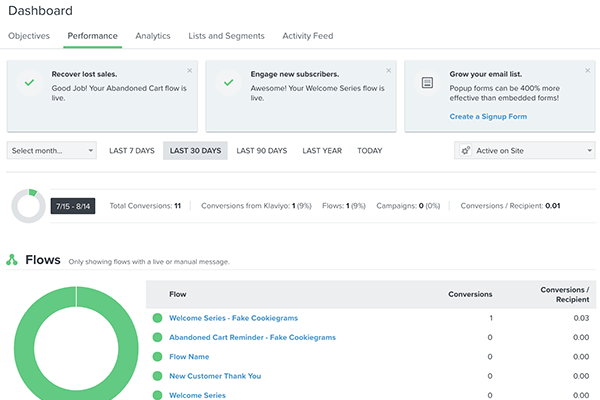This screenshot has height=400, width=600.
Task: Click the Flows section icon
Action: (12, 260)
